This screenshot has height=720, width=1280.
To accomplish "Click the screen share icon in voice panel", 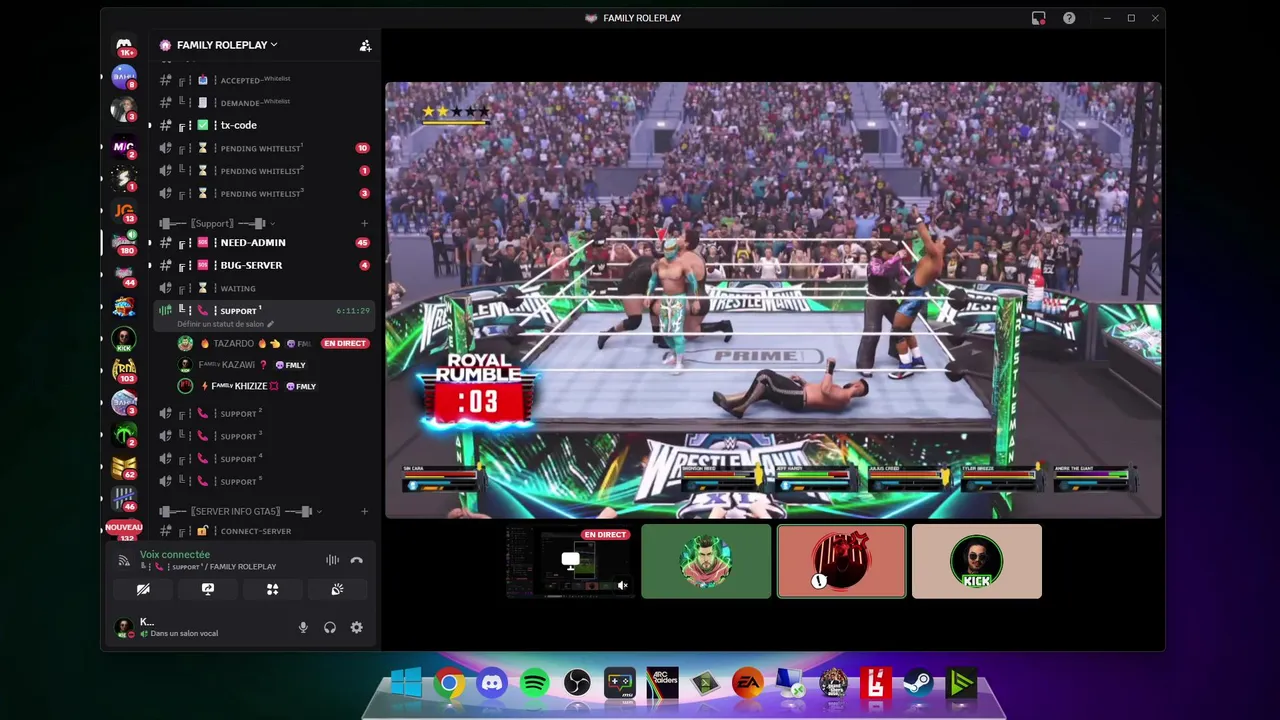I will point(208,589).
